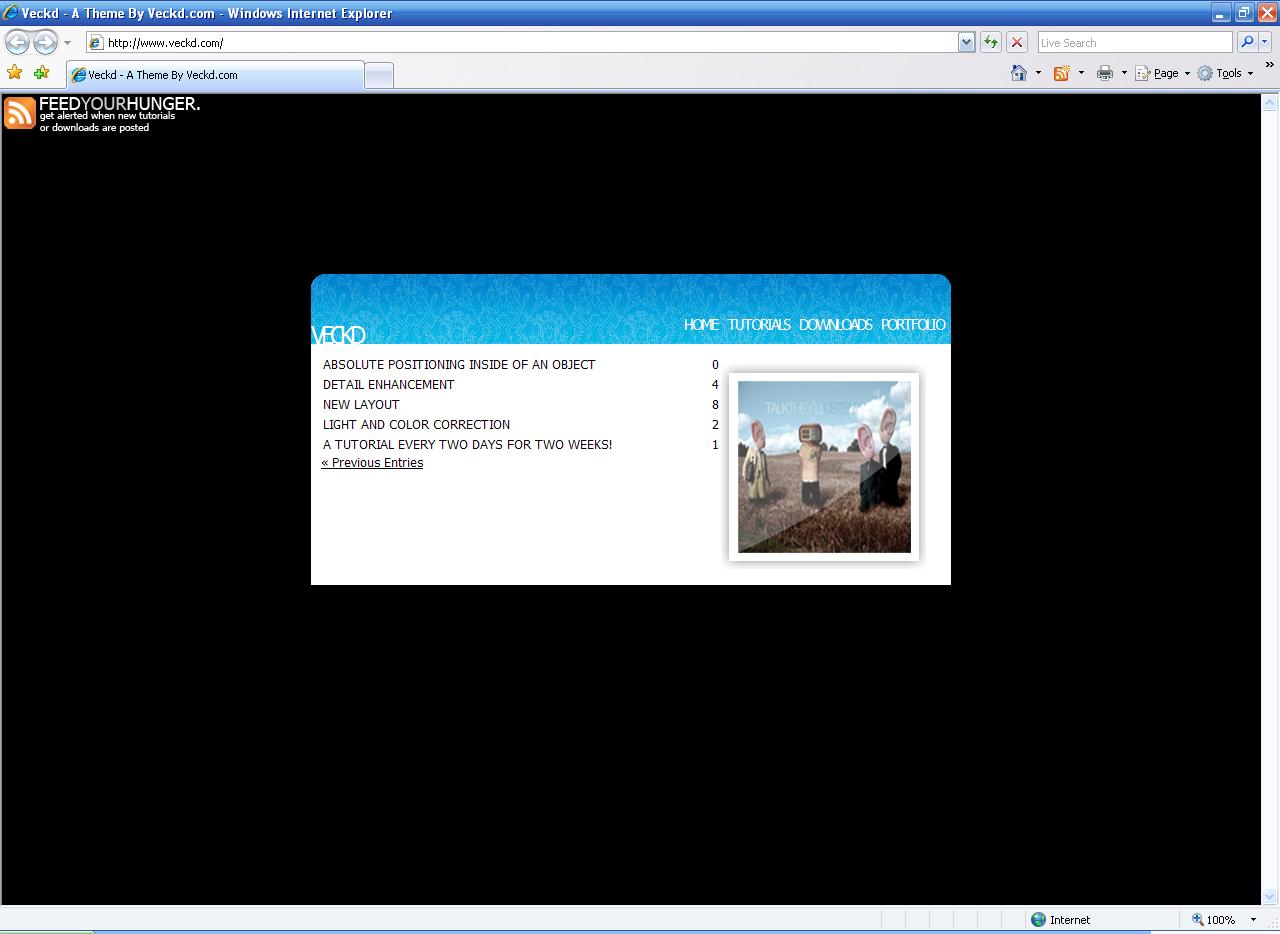
Task: Click the vertical scrollbar down arrow
Action: [x=1270, y=897]
